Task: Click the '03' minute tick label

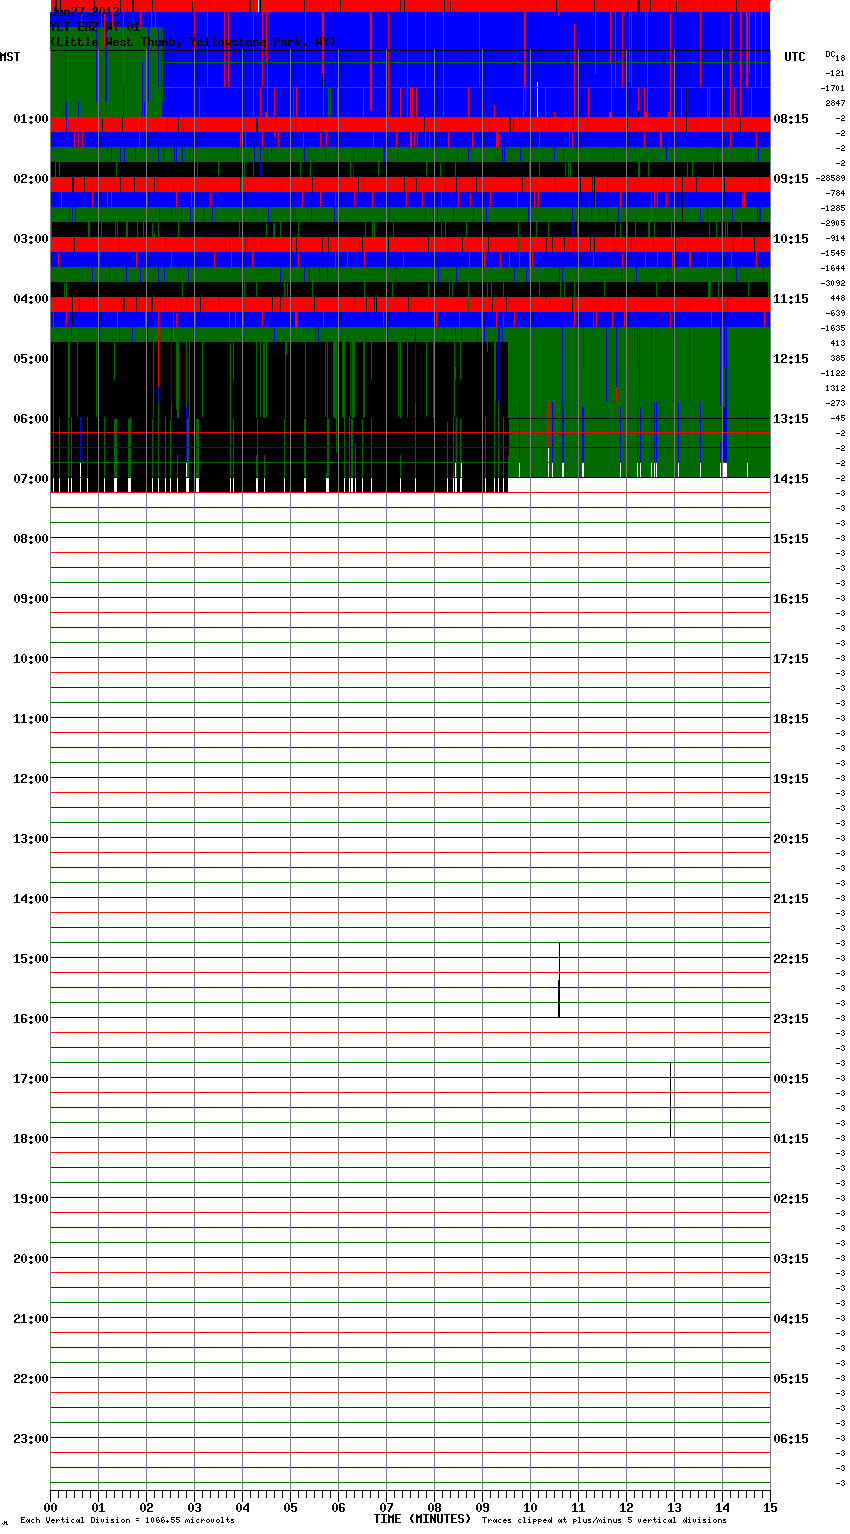Action: point(194,1507)
